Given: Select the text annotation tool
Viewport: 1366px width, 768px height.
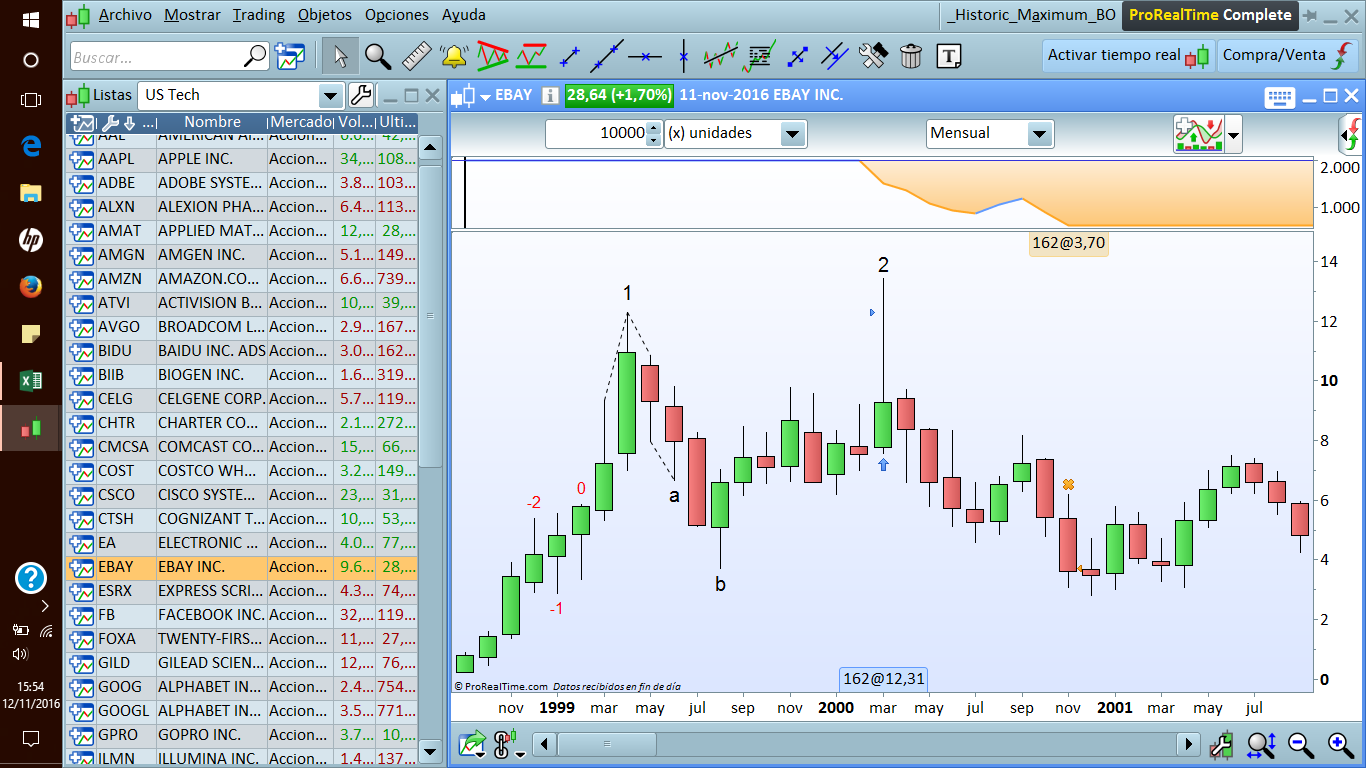Looking at the screenshot, I should pyautogui.click(x=949, y=56).
